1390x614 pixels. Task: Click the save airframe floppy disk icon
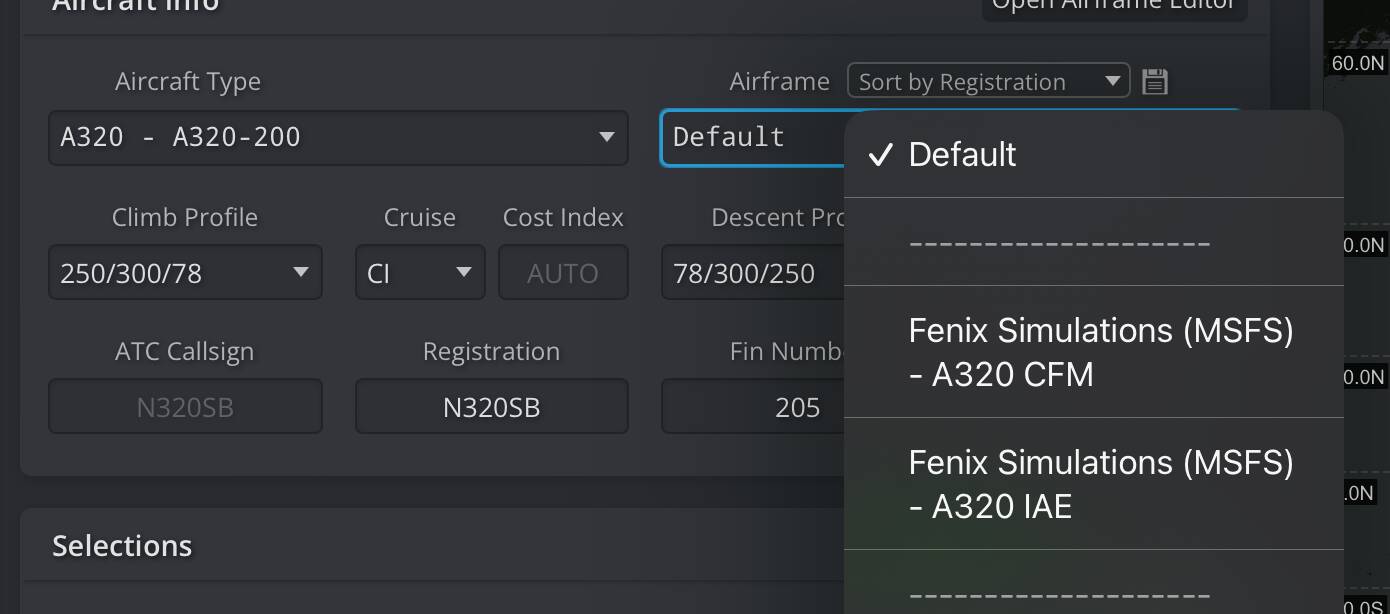pos(1155,81)
